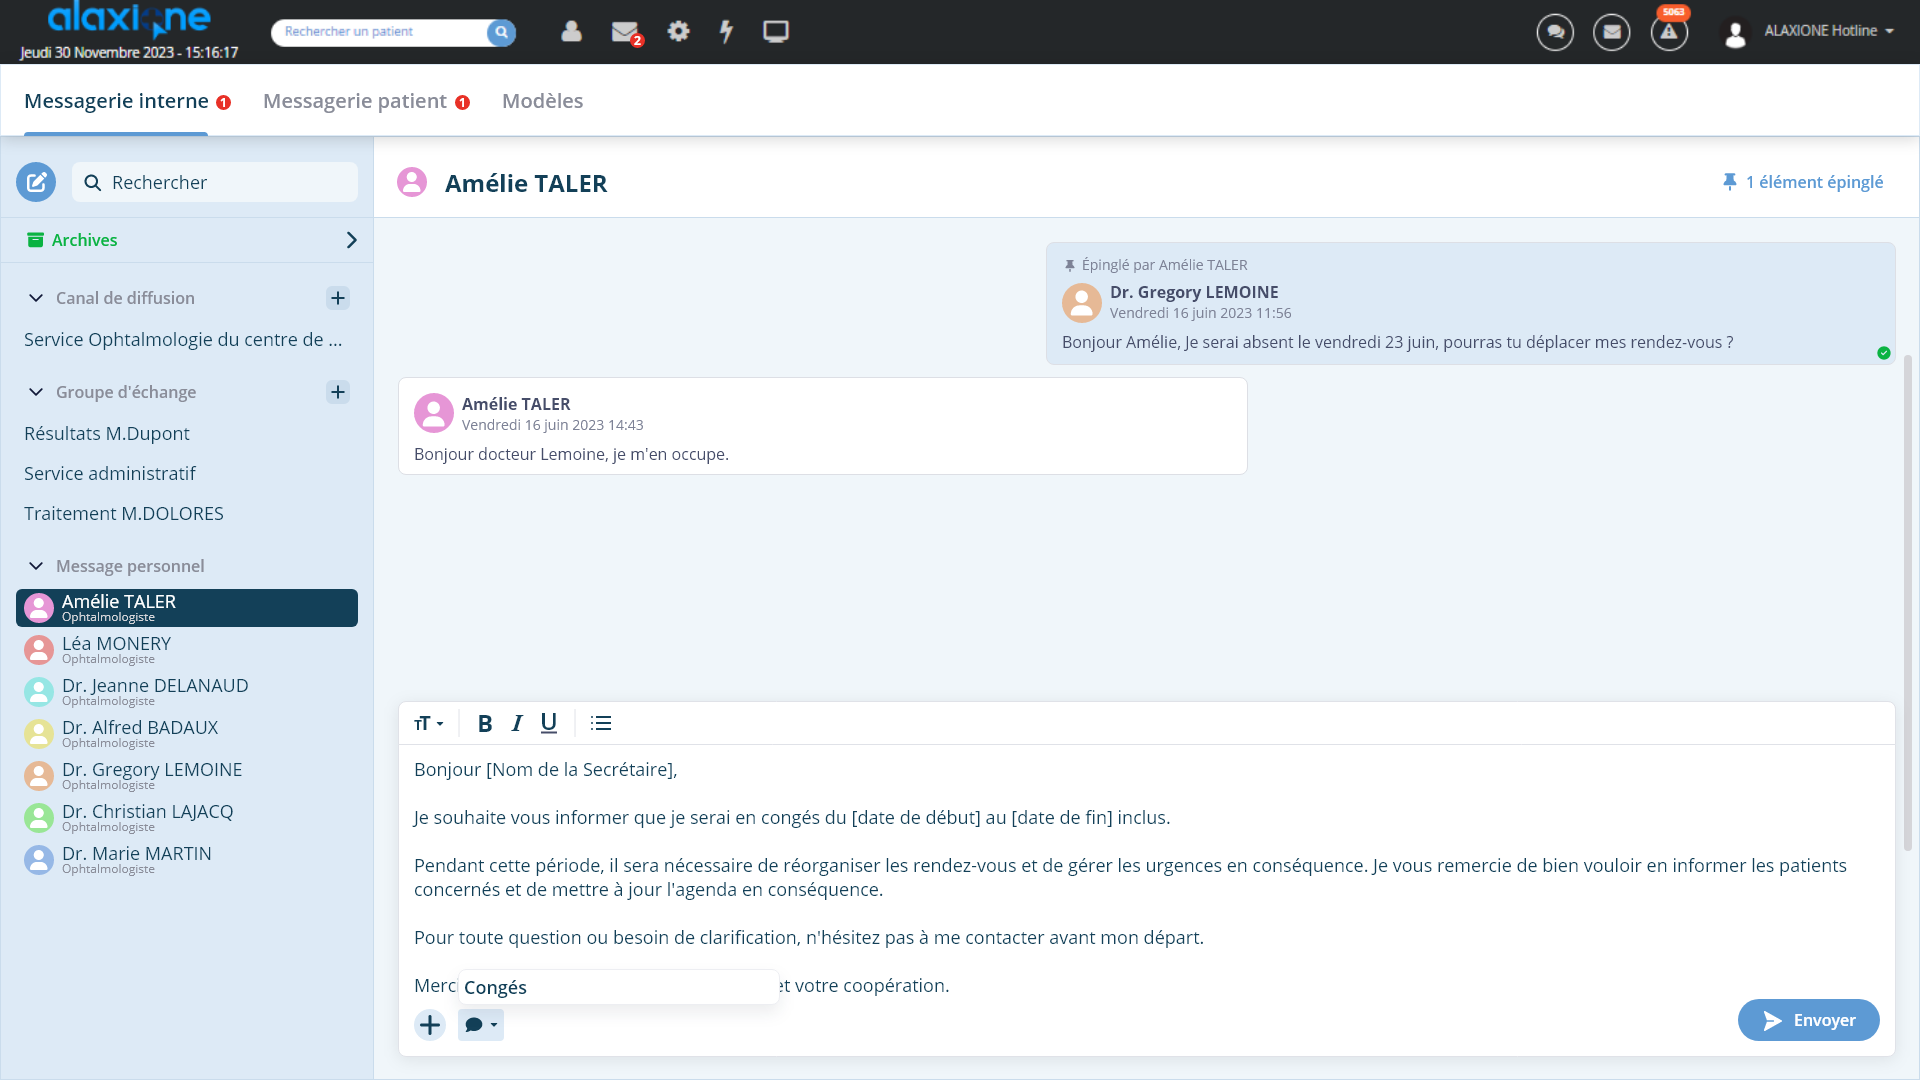Image resolution: width=1920 pixels, height=1080 pixels.
Task: Click the compose new message pencil icon
Action: coord(36,182)
